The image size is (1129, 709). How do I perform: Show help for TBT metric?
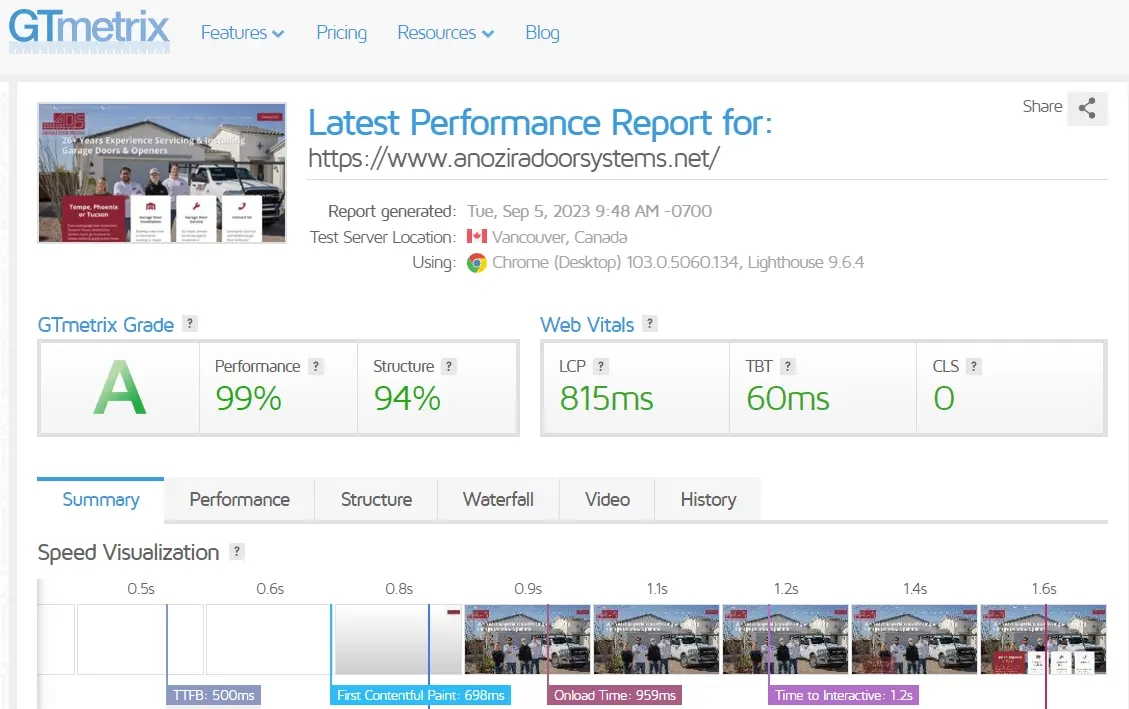(788, 366)
